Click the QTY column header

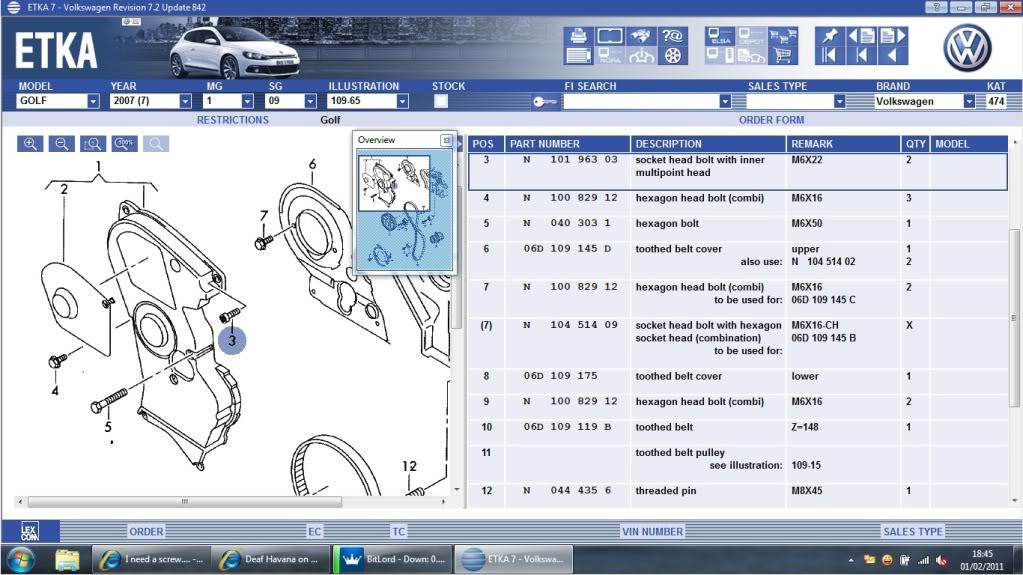[x=915, y=144]
